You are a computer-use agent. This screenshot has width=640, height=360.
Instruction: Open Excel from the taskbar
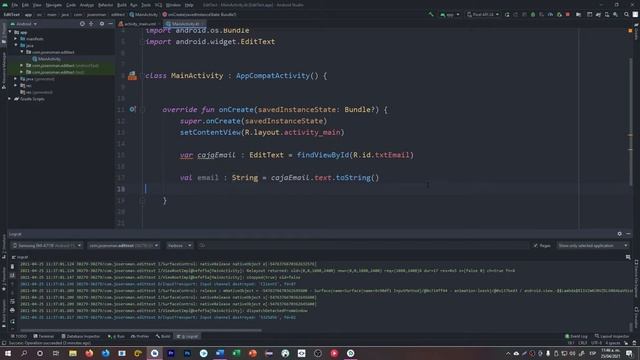point(236,353)
